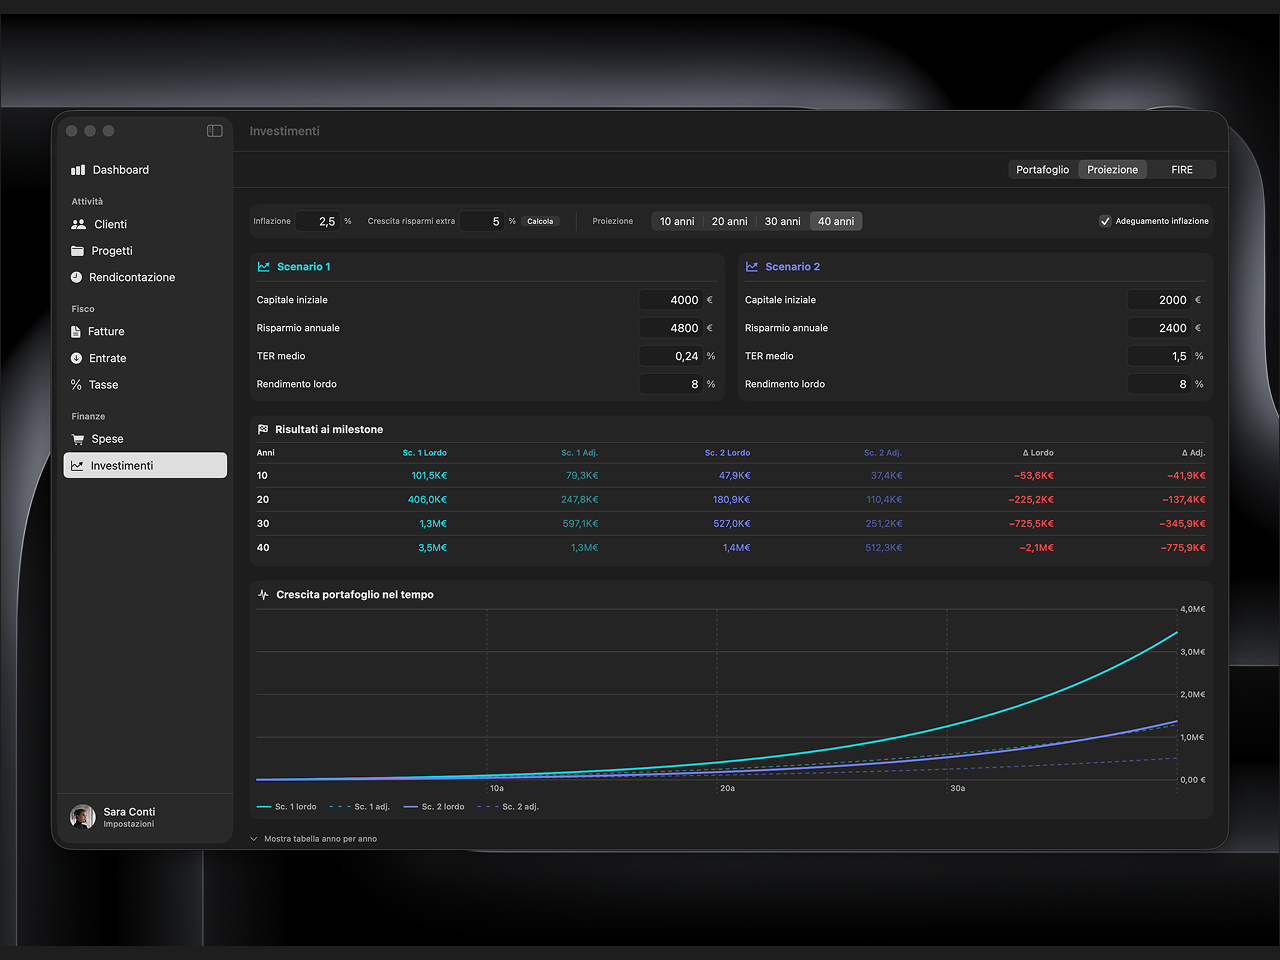This screenshot has height=960, width=1280.
Task: Click the 406,0K€ table cell
Action: coord(427,500)
